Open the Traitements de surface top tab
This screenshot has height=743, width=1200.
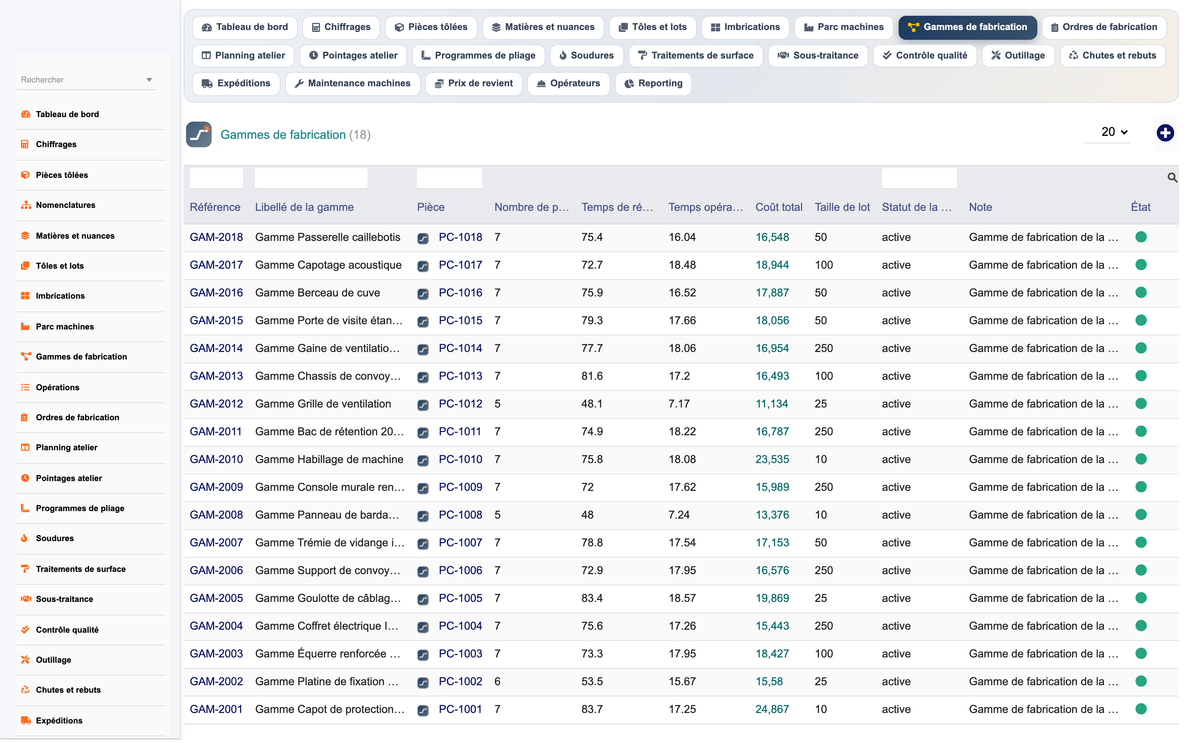[x=696, y=55]
